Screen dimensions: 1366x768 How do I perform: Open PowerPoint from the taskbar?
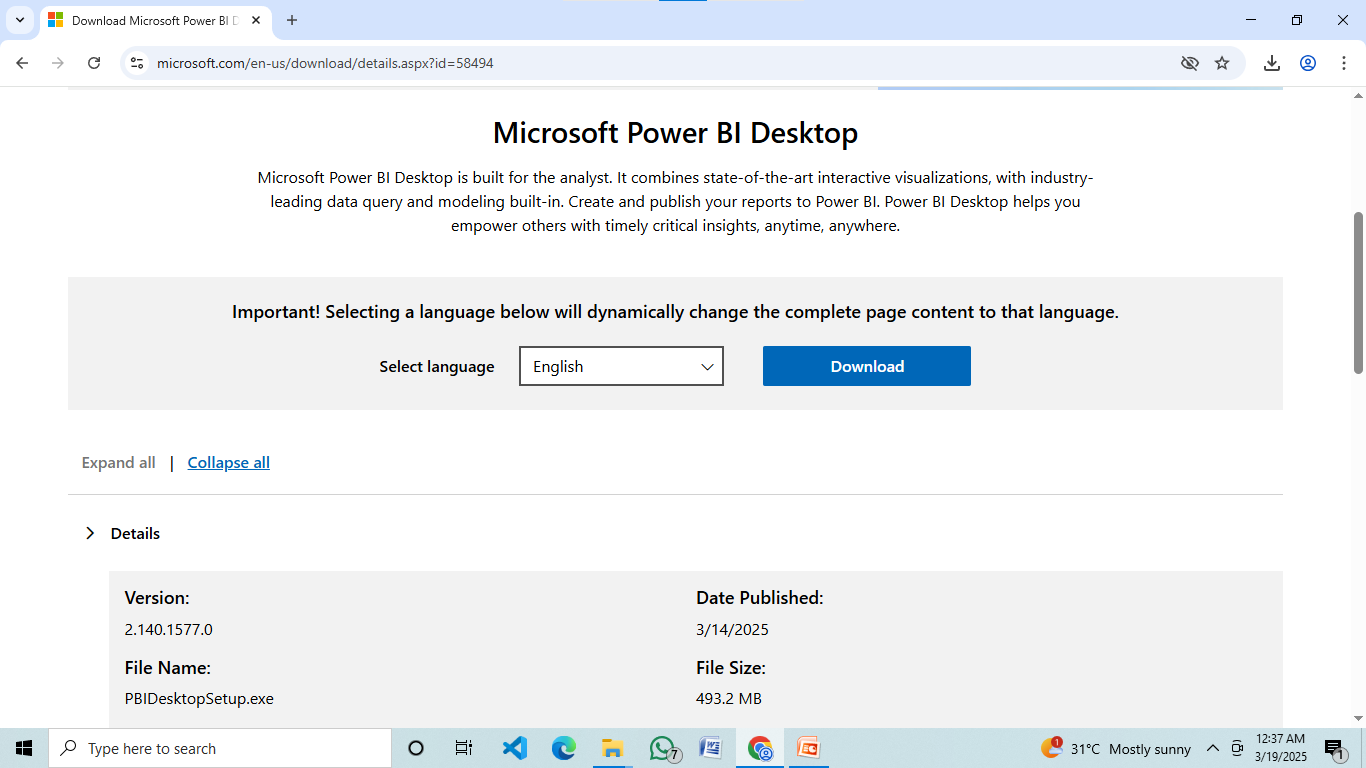pyautogui.click(x=808, y=748)
